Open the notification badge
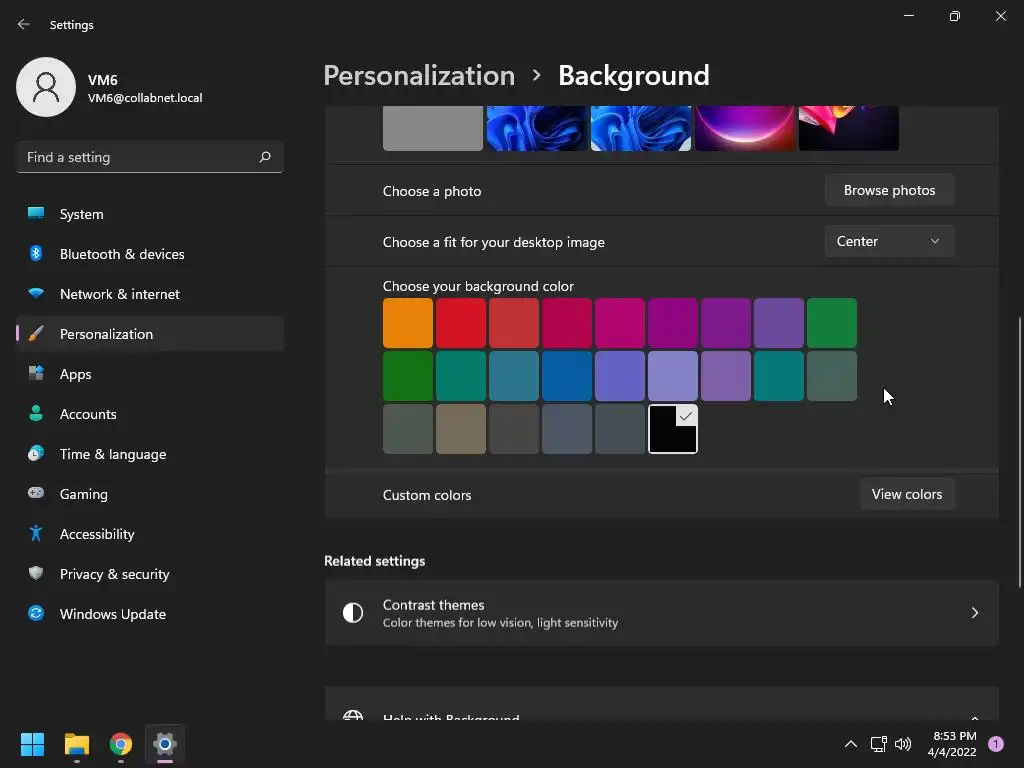 coord(996,744)
